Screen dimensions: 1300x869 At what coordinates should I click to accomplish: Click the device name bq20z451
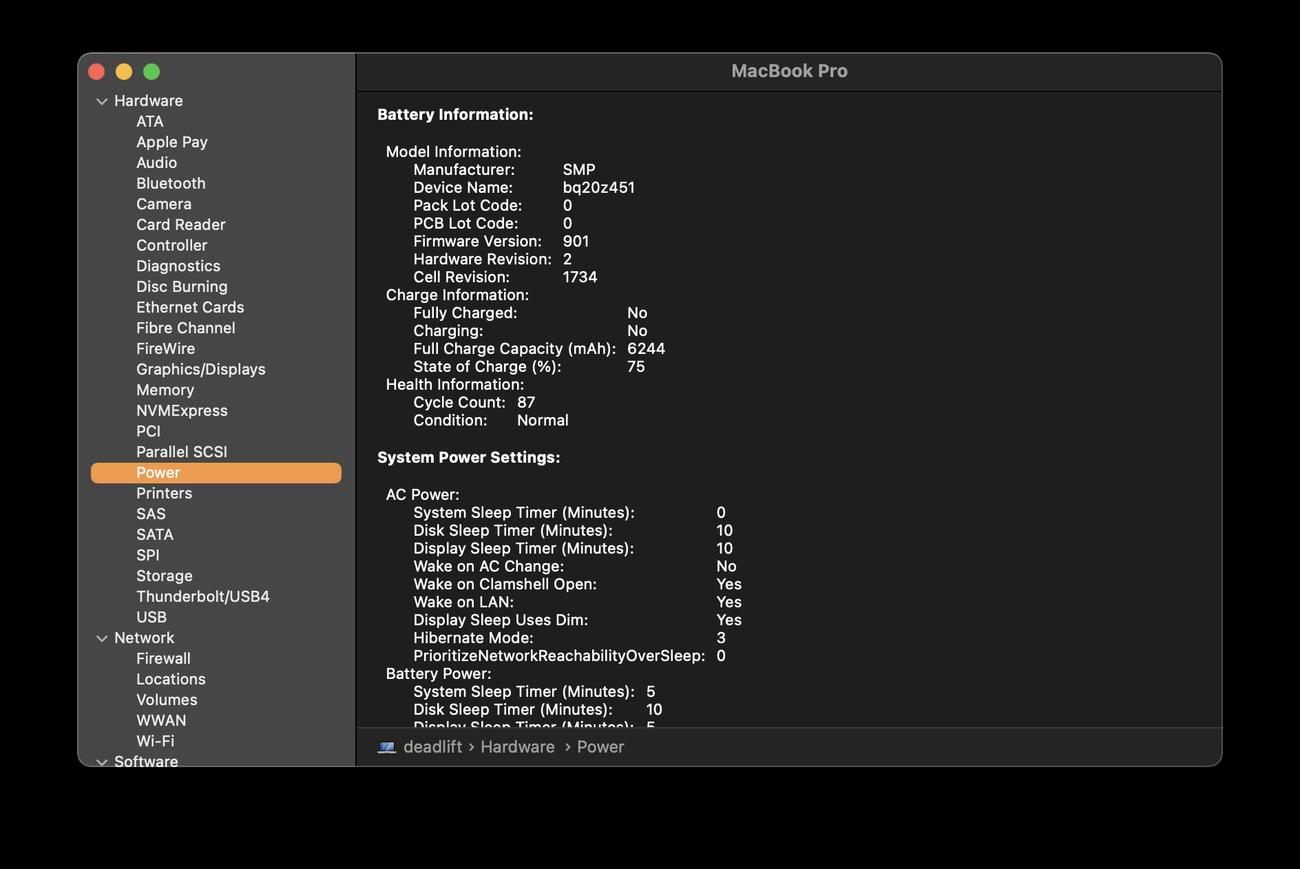(599, 188)
